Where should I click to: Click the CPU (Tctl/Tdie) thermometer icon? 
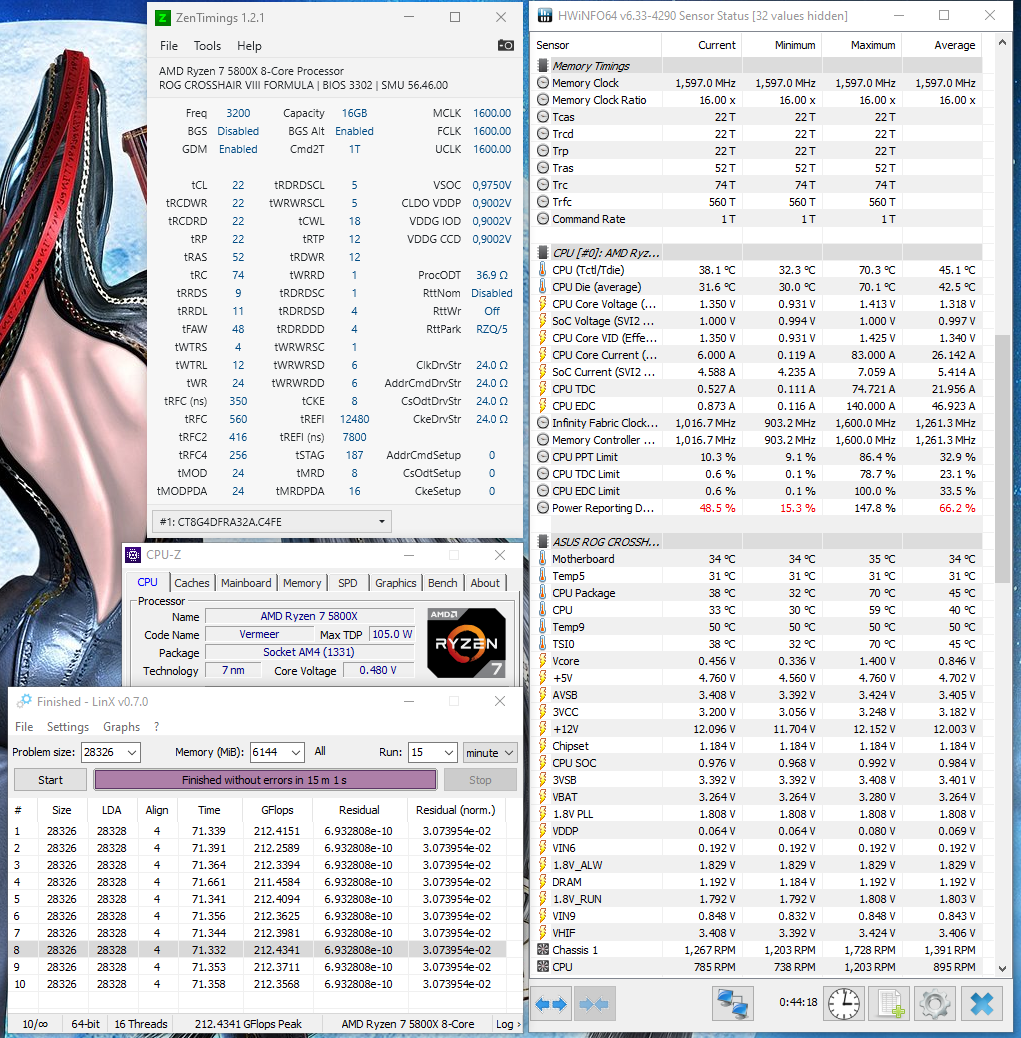click(542, 269)
